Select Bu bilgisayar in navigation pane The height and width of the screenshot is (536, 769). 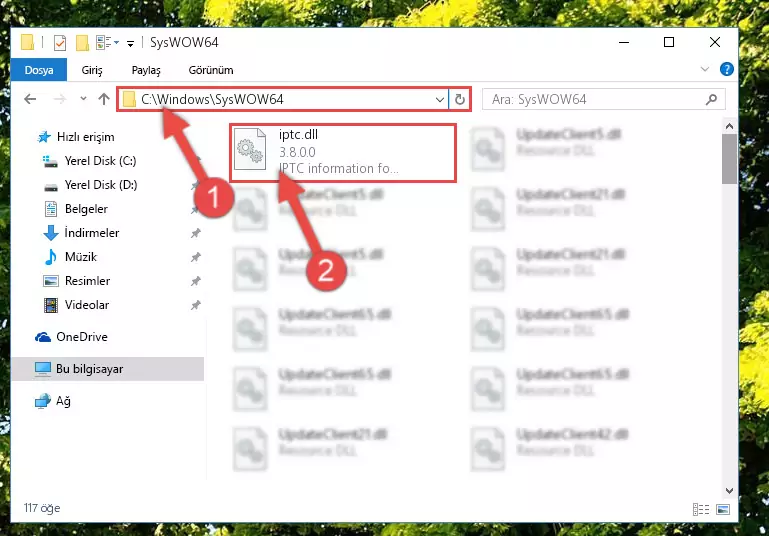(107, 369)
